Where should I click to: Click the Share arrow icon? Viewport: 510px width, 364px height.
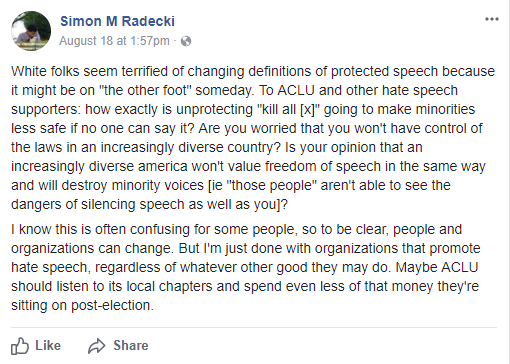[97, 346]
